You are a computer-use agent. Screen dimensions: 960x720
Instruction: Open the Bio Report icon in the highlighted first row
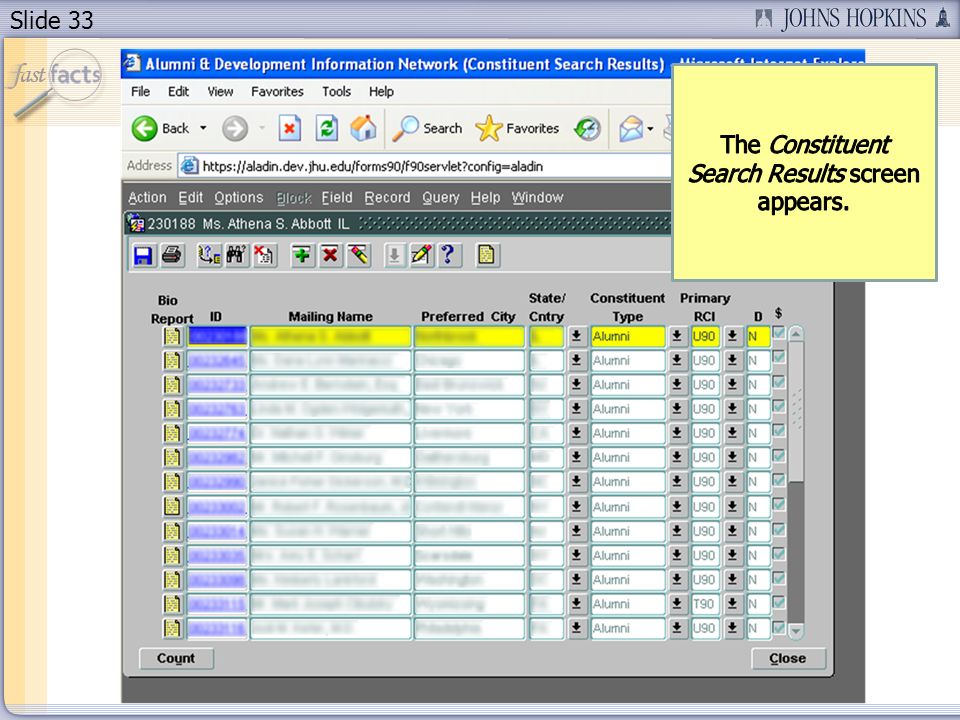(x=173, y=336)
